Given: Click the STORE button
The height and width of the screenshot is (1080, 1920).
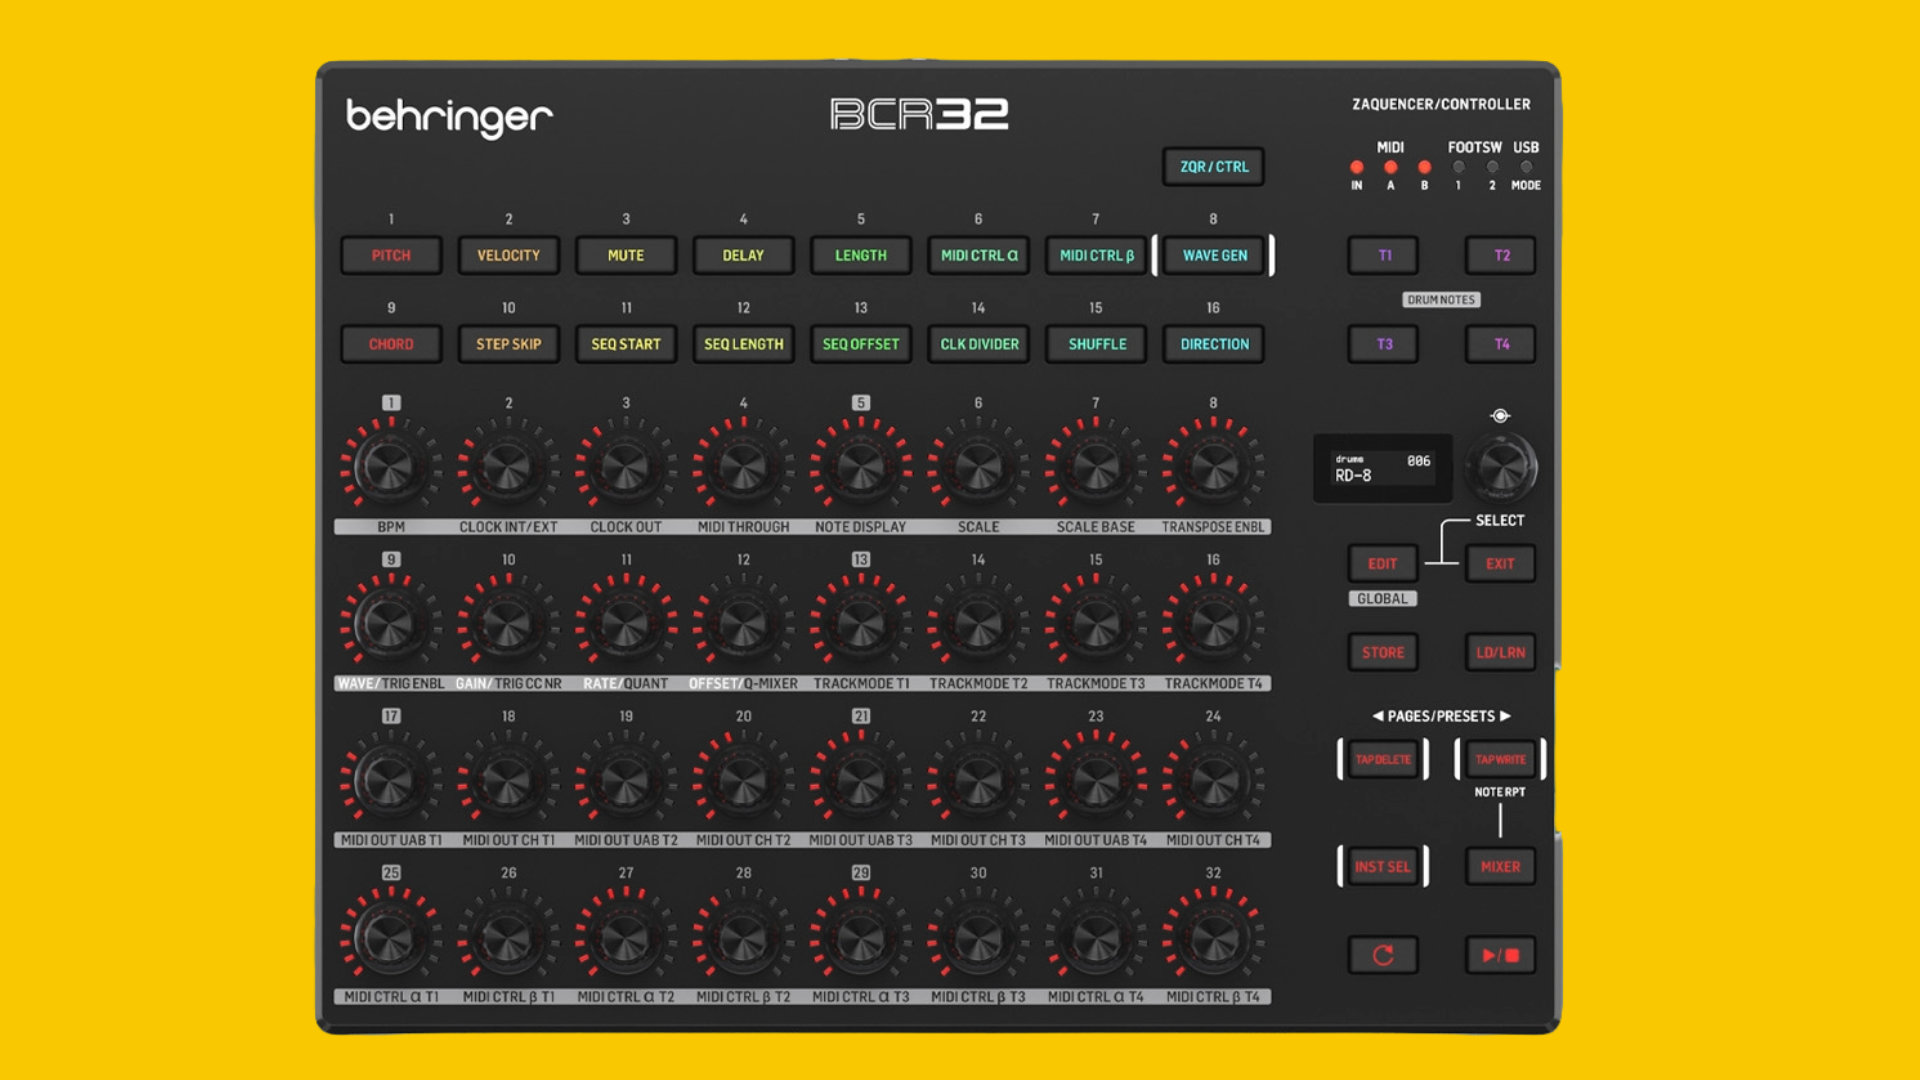Looking at the screenshot, I should click(1383, 653).
